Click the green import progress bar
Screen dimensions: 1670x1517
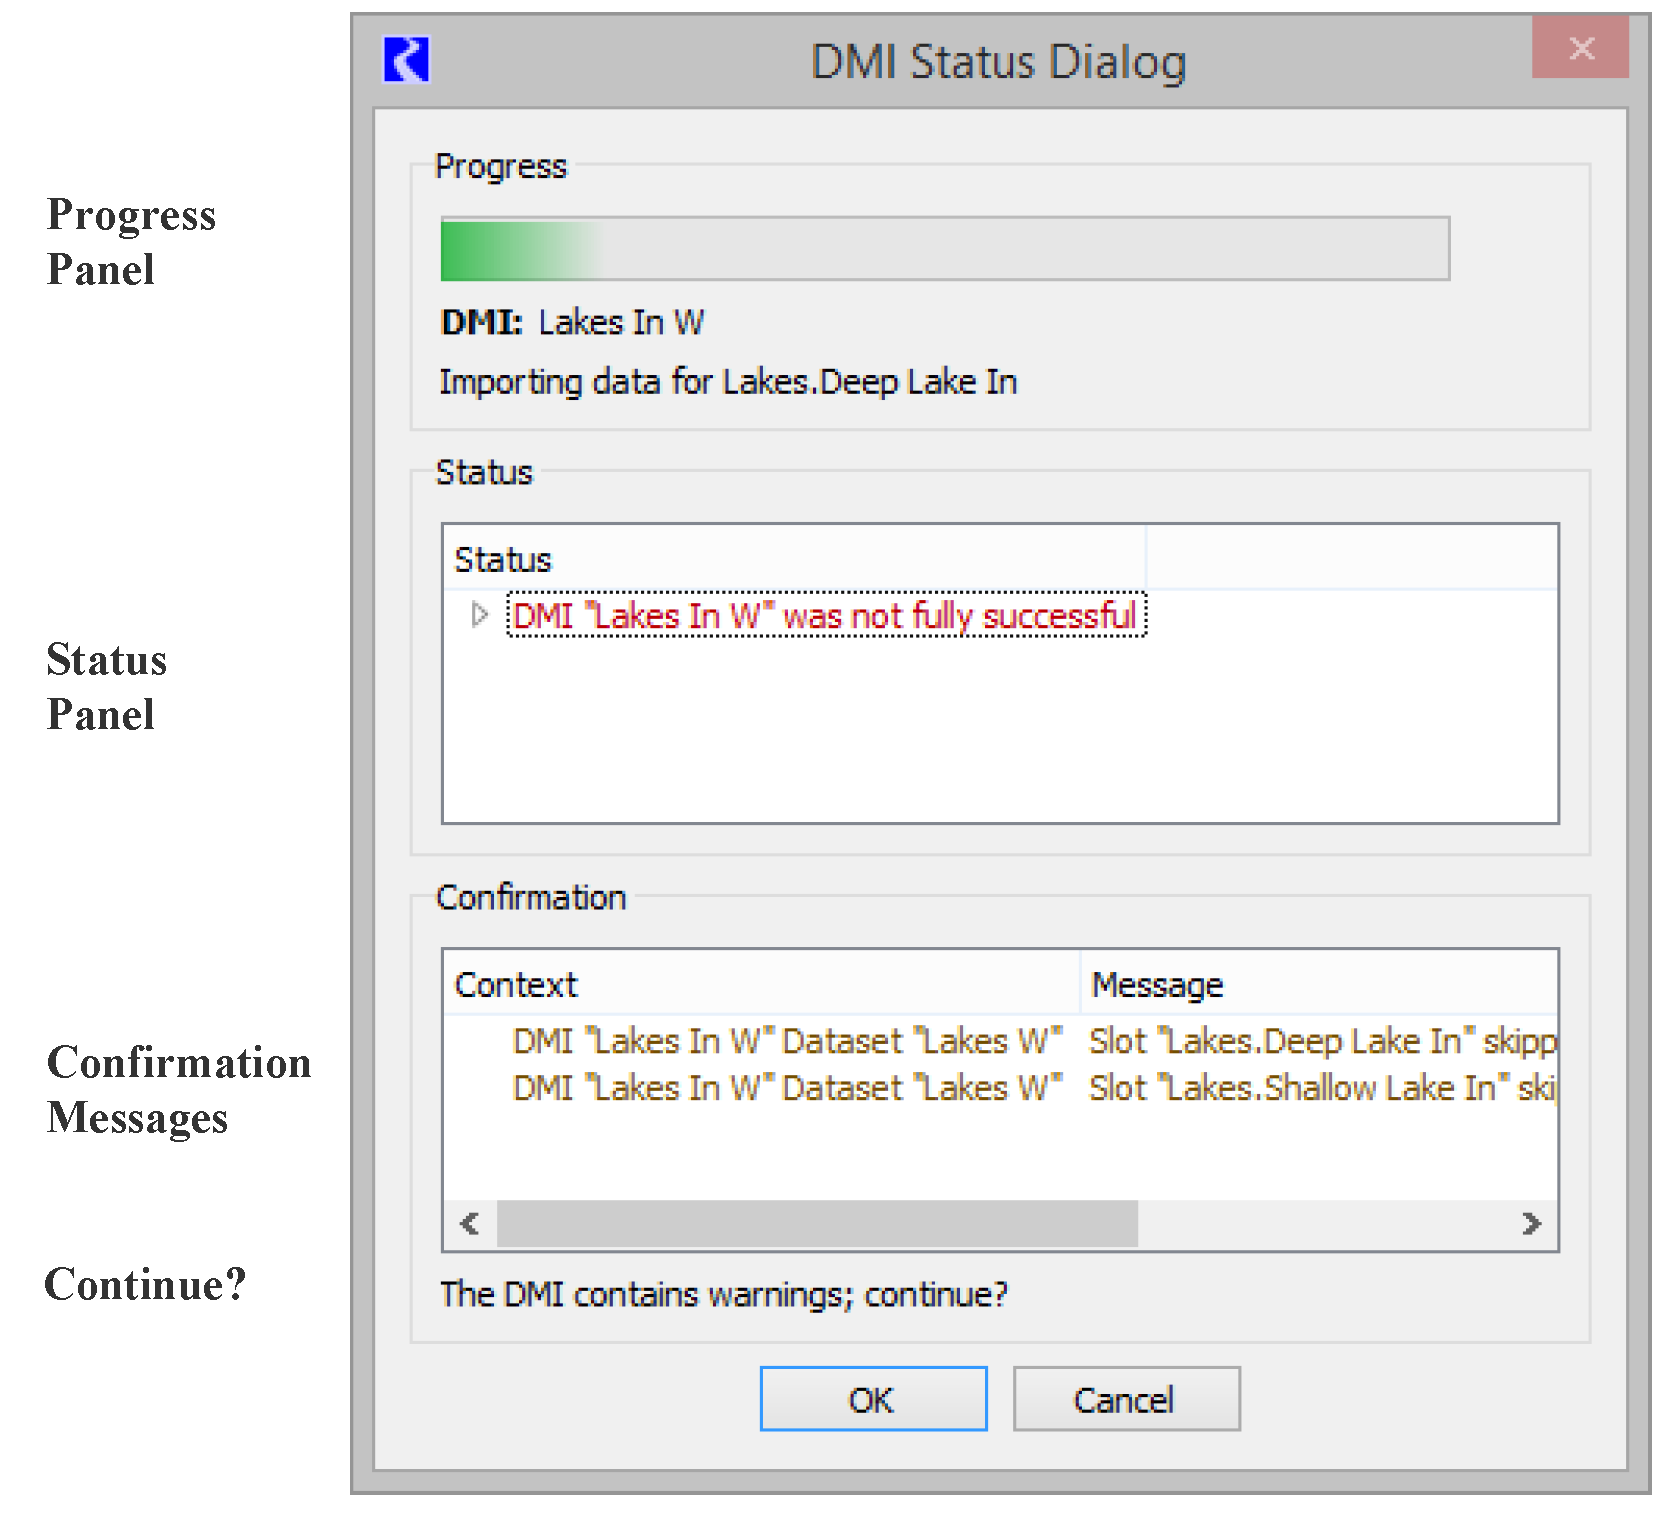click(944, 249)
